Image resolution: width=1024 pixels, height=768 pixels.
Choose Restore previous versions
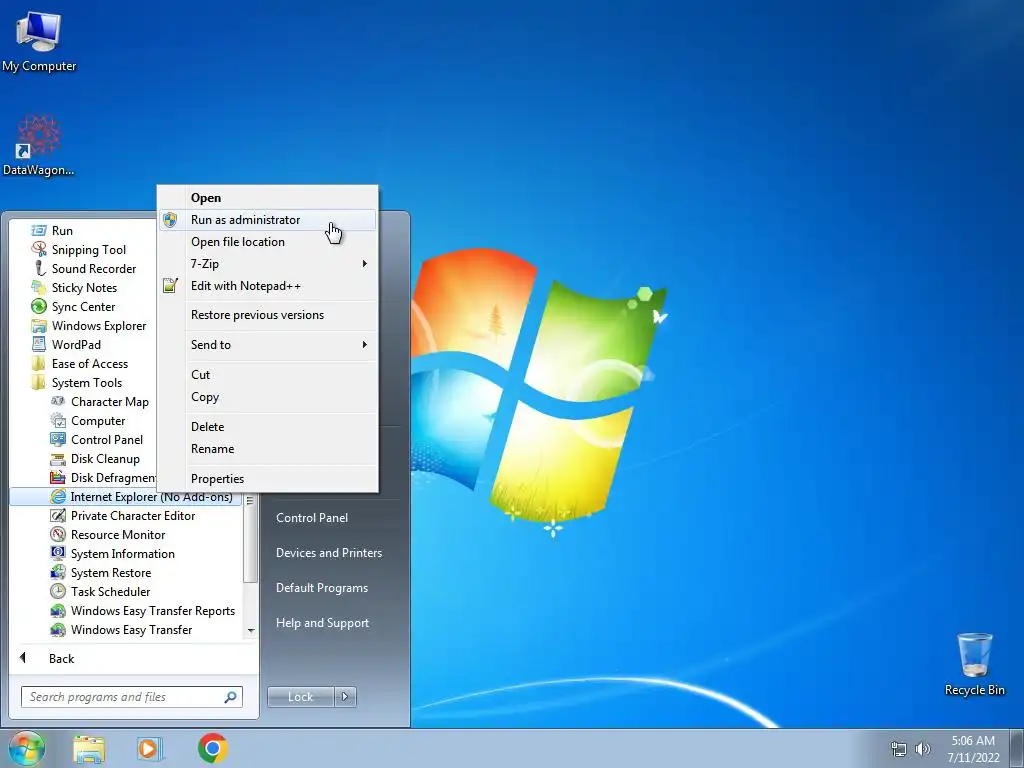tap(268, 315)
